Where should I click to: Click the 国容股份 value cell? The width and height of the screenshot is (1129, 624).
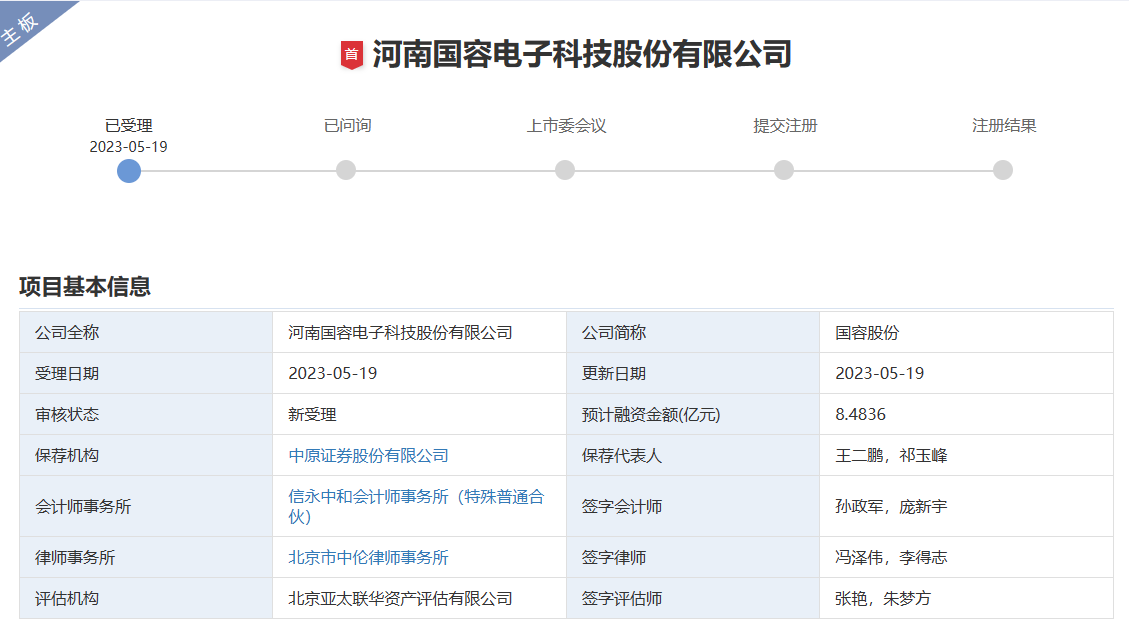pyautogui.click(x=966, y=333)
